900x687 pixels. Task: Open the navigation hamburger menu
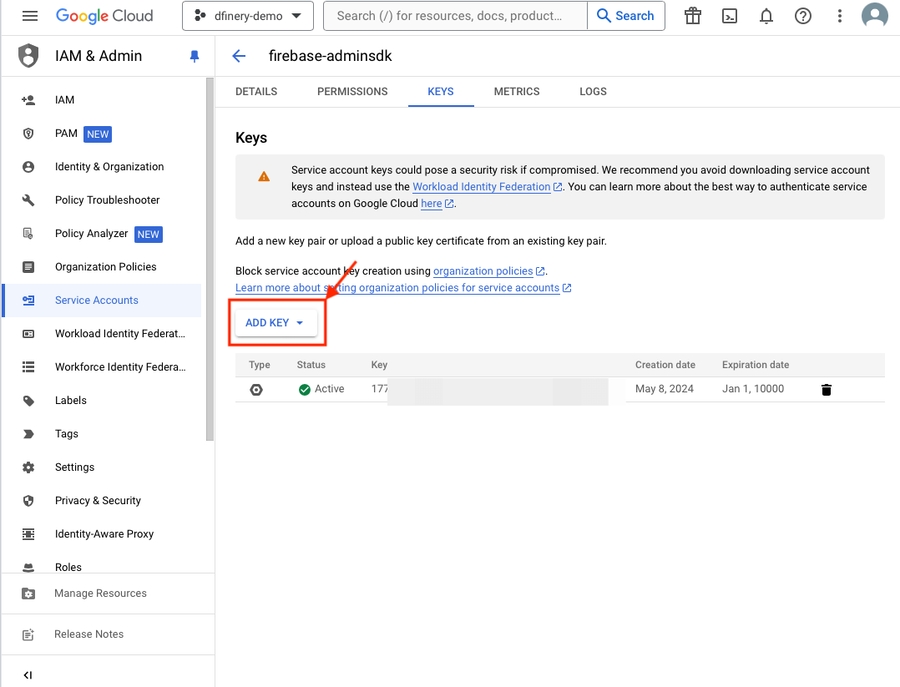[x=29, y=15]
